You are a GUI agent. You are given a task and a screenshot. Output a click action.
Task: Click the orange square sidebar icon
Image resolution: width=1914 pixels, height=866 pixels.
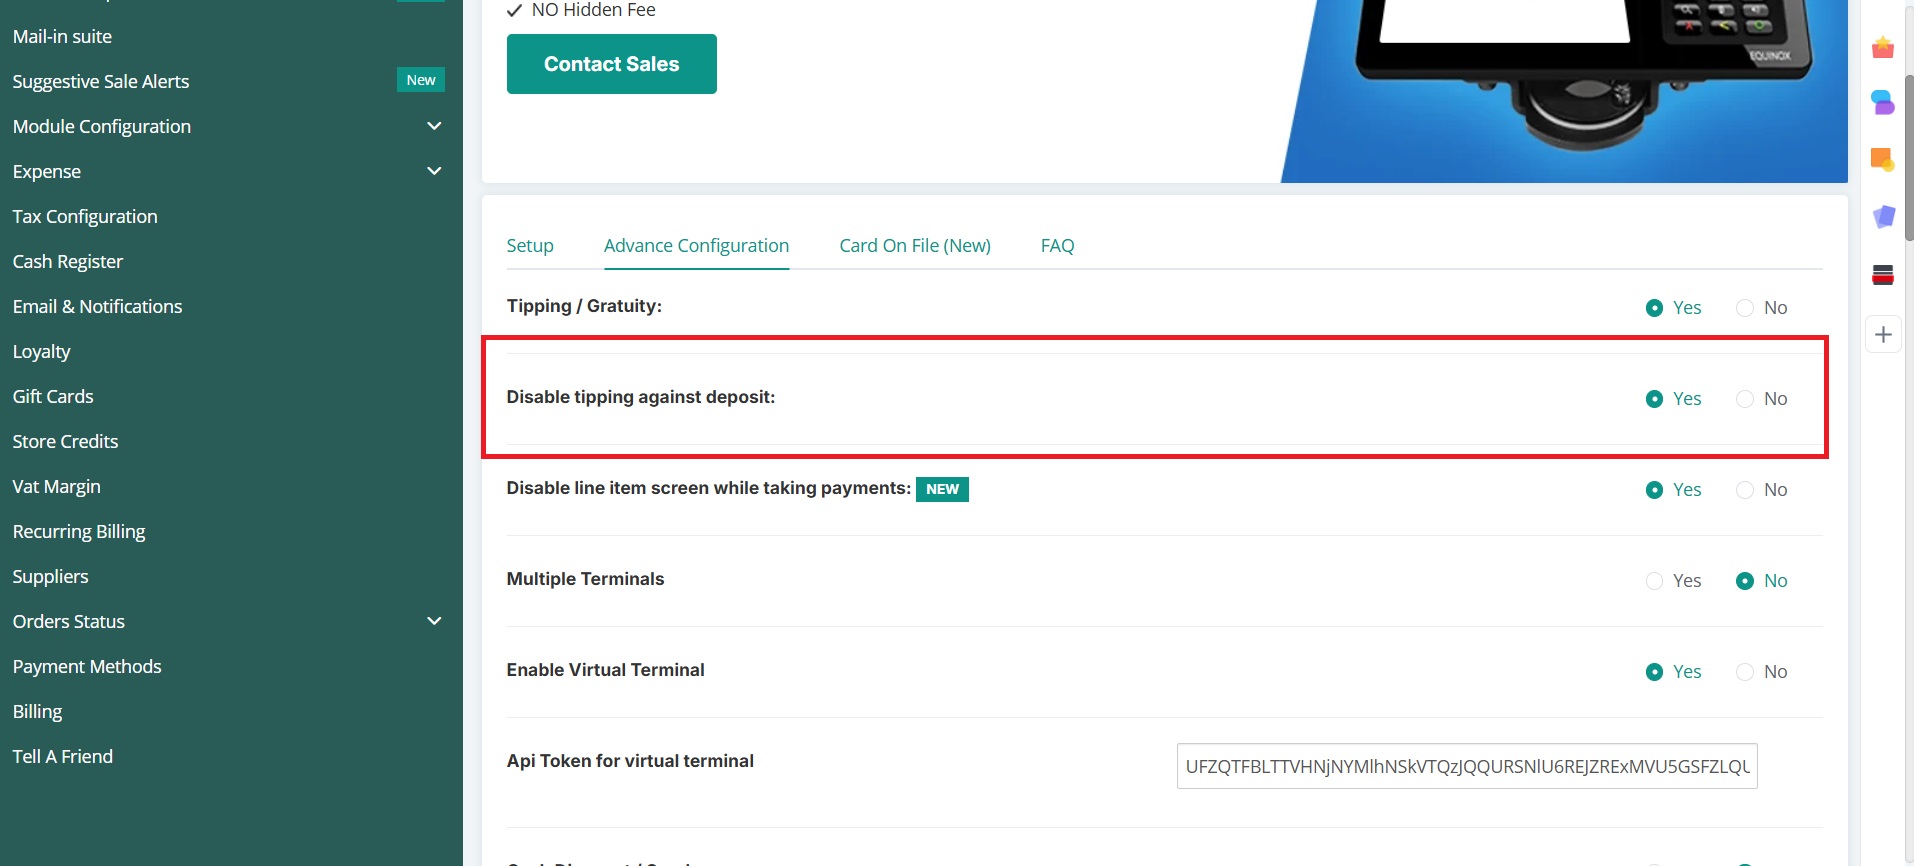point(1883,159)
